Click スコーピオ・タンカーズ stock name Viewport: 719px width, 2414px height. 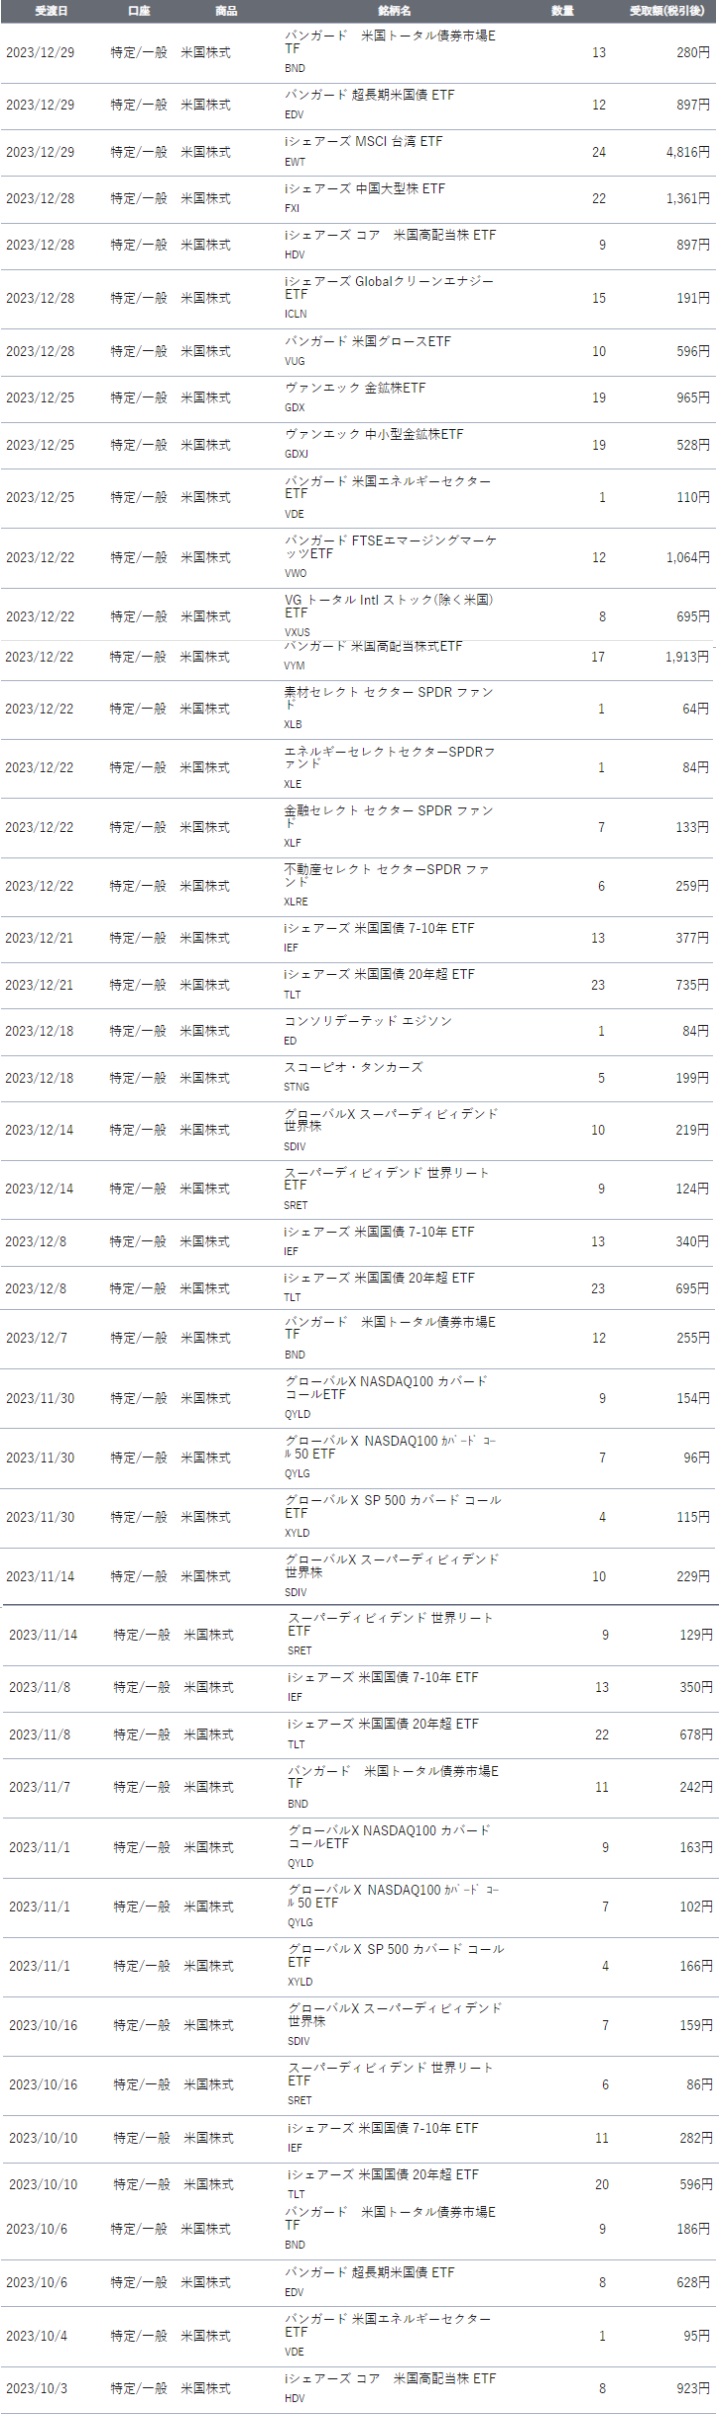tap(353, 1067)
